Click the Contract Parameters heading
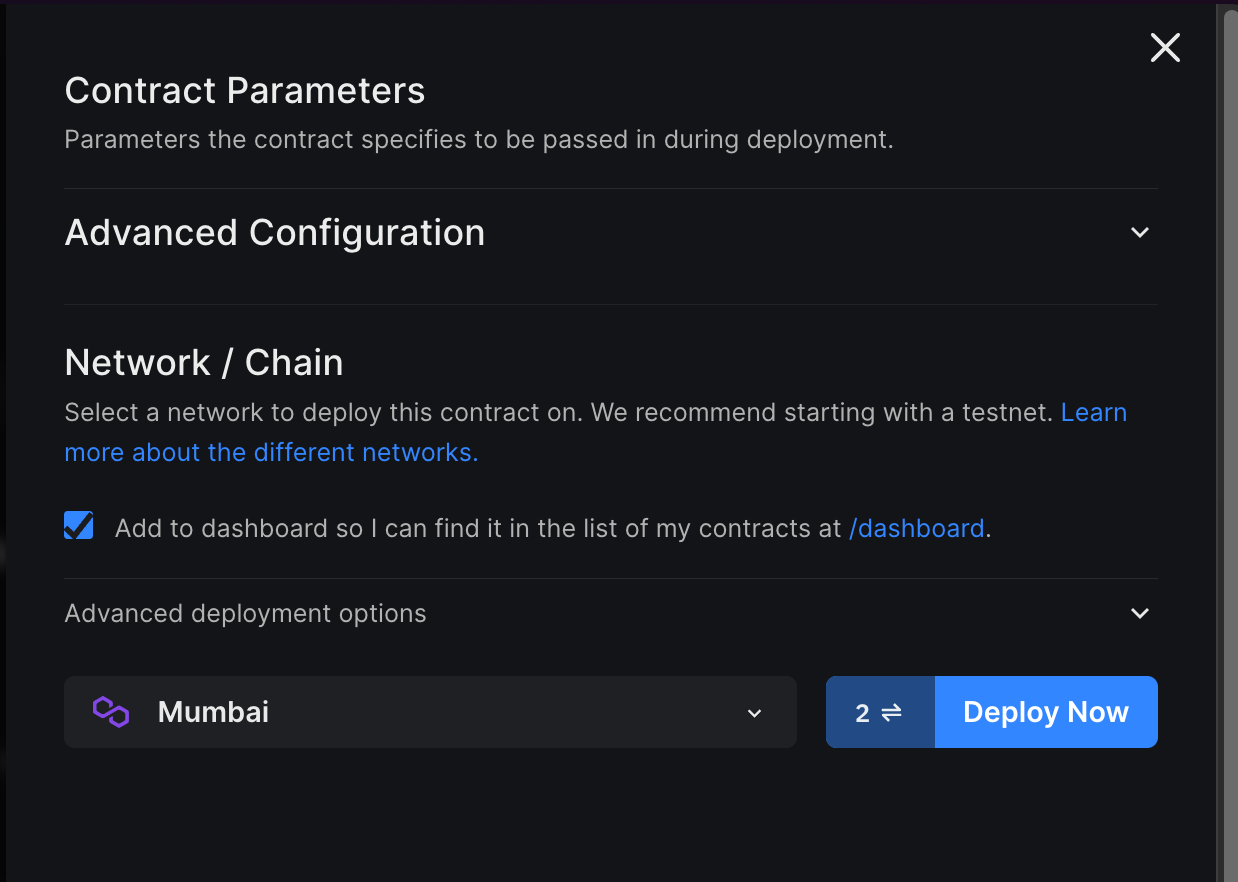Viewport: 1238px width, 882px height. pos(245,91)
